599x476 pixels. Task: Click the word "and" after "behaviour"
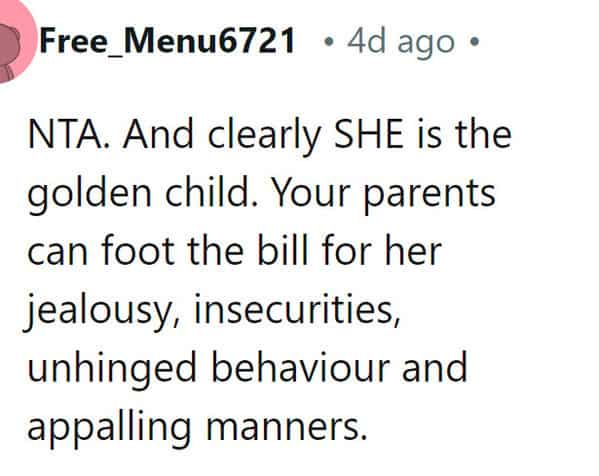click(435, 368)
